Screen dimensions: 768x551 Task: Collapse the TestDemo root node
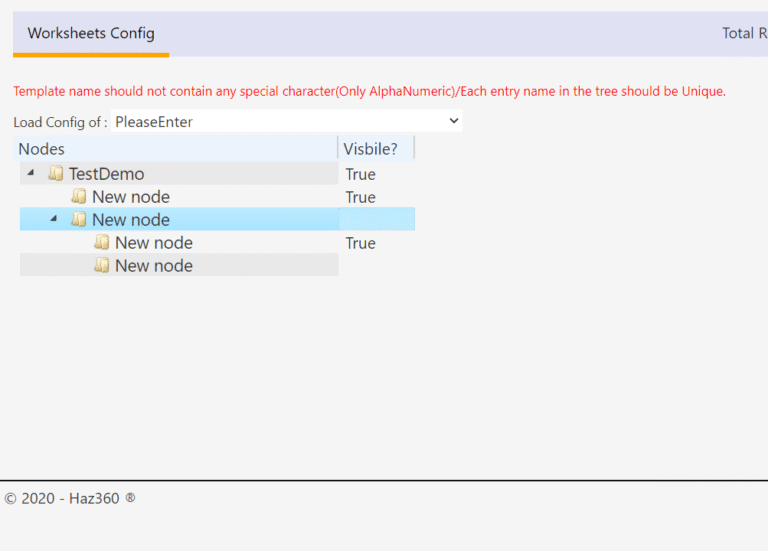[31, 174]
